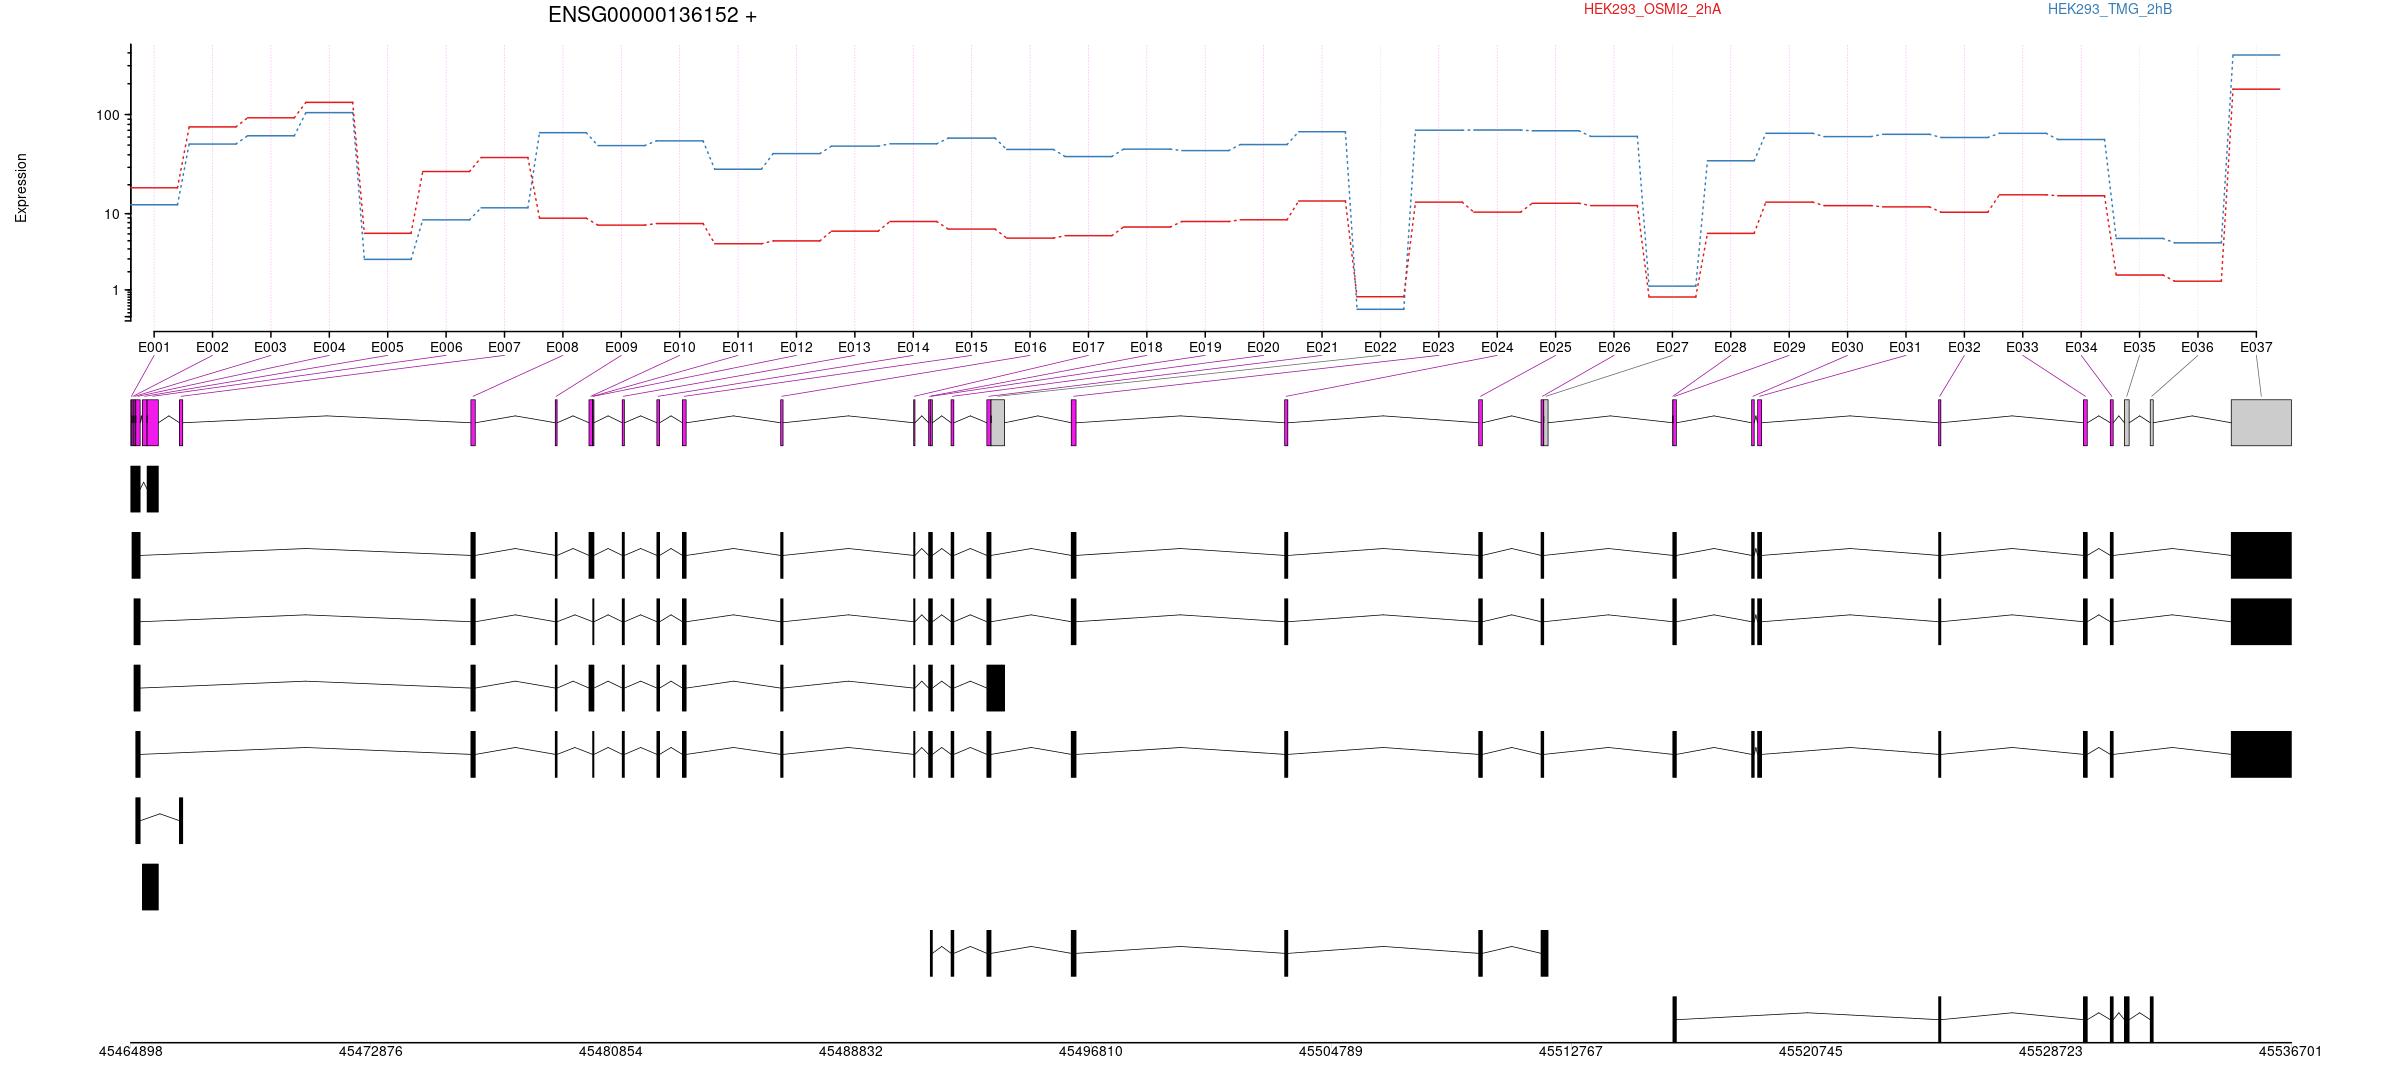Click exon label E030
The image size is (2400, 1070).
tap(1847, 347)
